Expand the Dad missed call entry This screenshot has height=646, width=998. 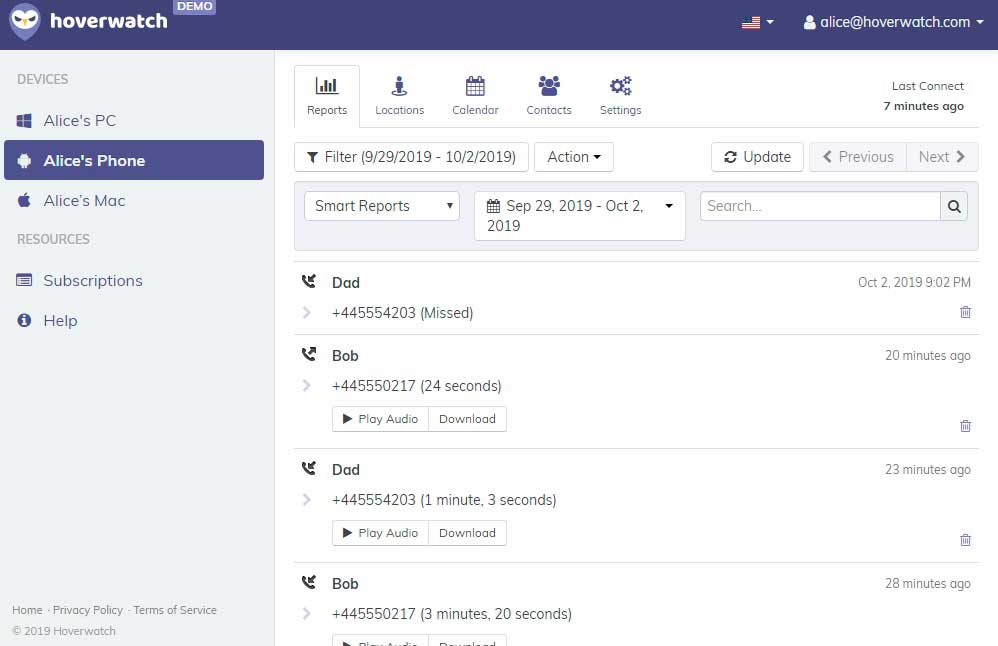coord(307,312)
